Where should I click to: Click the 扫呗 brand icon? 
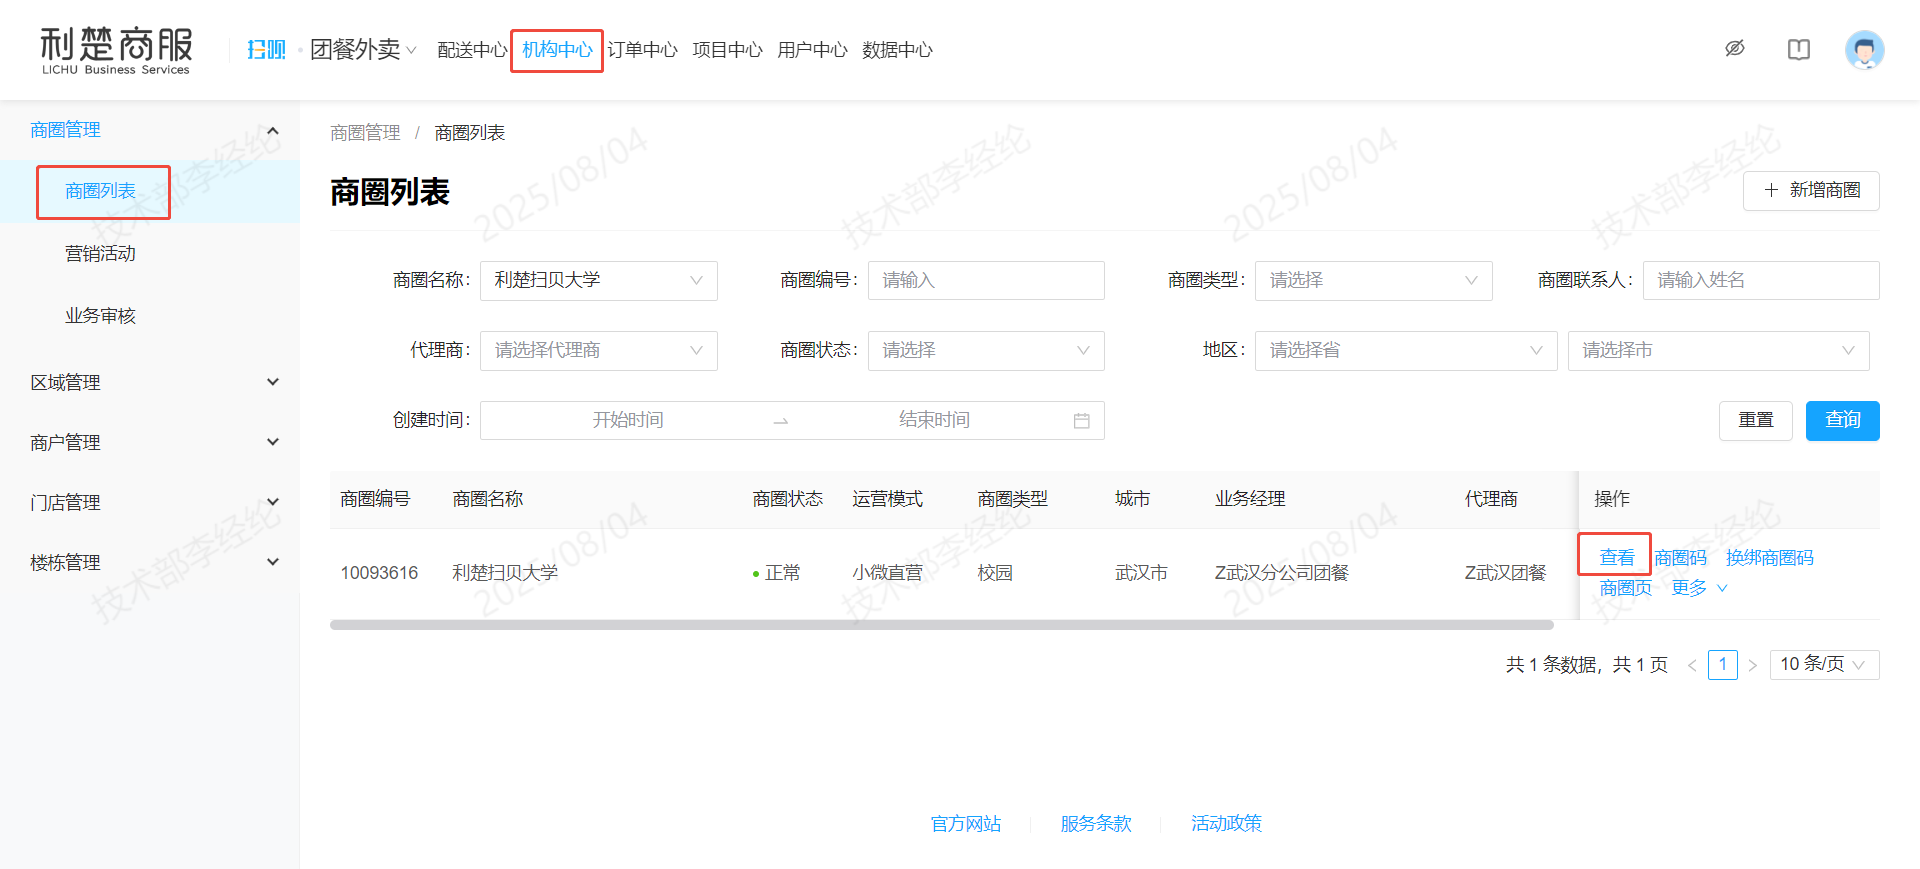click(266, 50)
